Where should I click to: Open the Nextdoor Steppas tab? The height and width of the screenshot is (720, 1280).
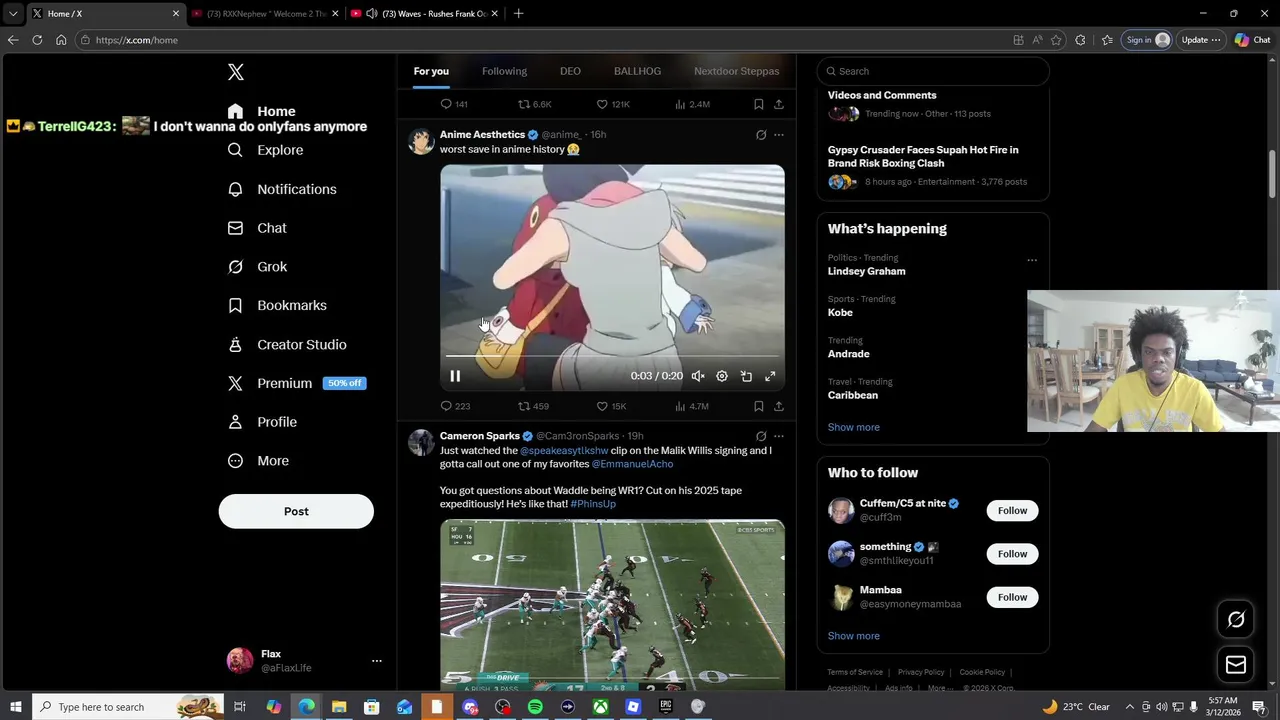[736, 71]
